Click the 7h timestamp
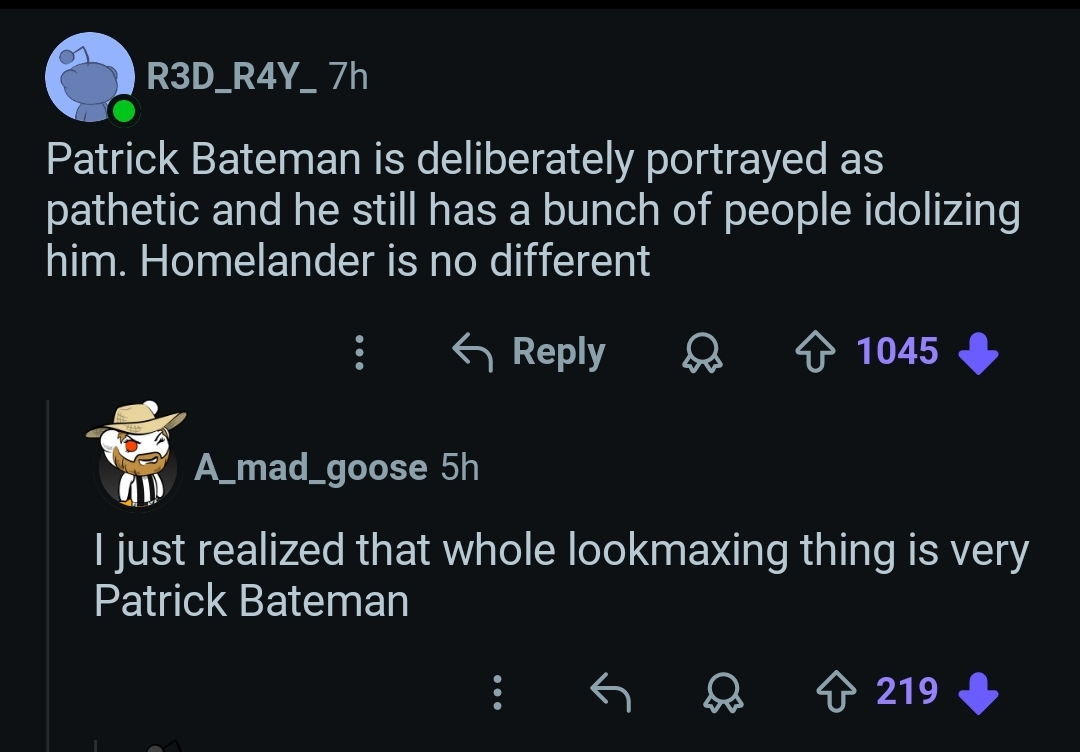The height and width of the screenshot is (752, 1080). 348,75
